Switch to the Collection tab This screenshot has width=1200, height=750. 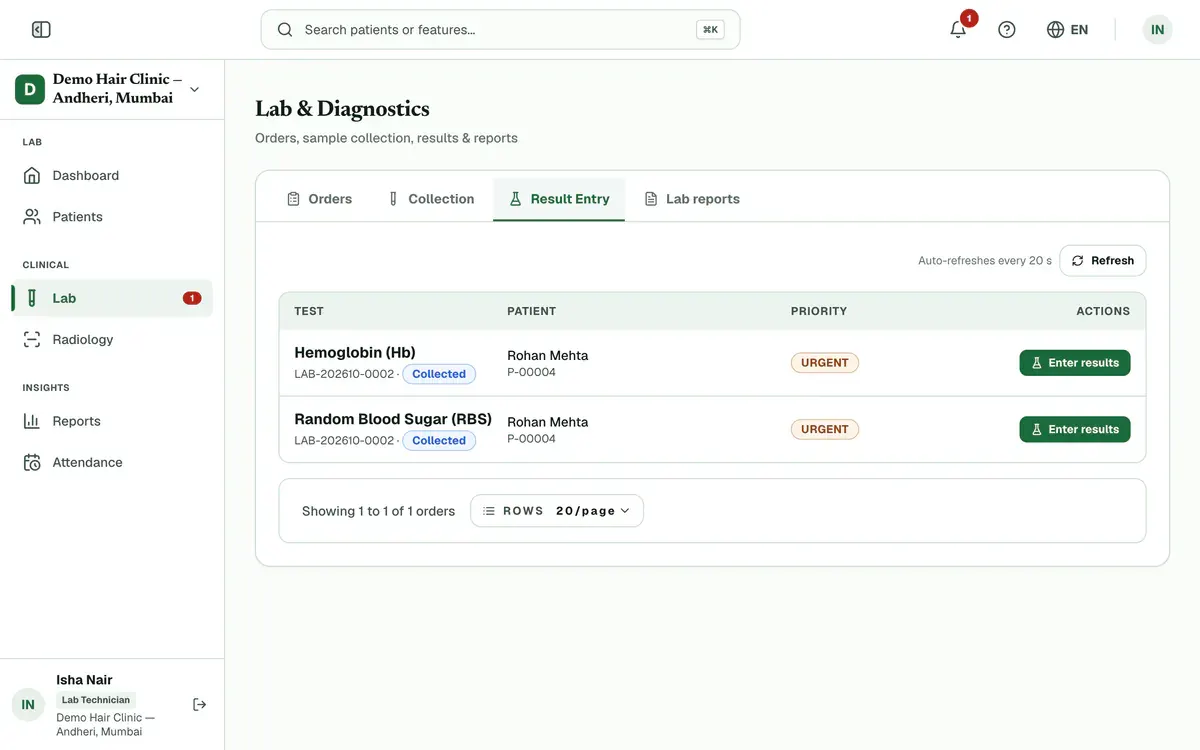click(x=430, y=199)
